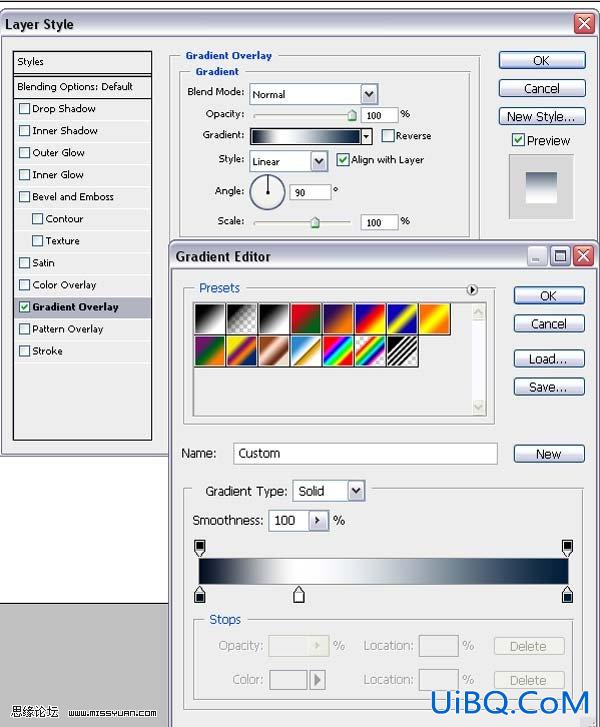Viewport: 600px width, 727px height.
Task: Open the Gradient Type dropdown
Action: click(x=356, y=491)
